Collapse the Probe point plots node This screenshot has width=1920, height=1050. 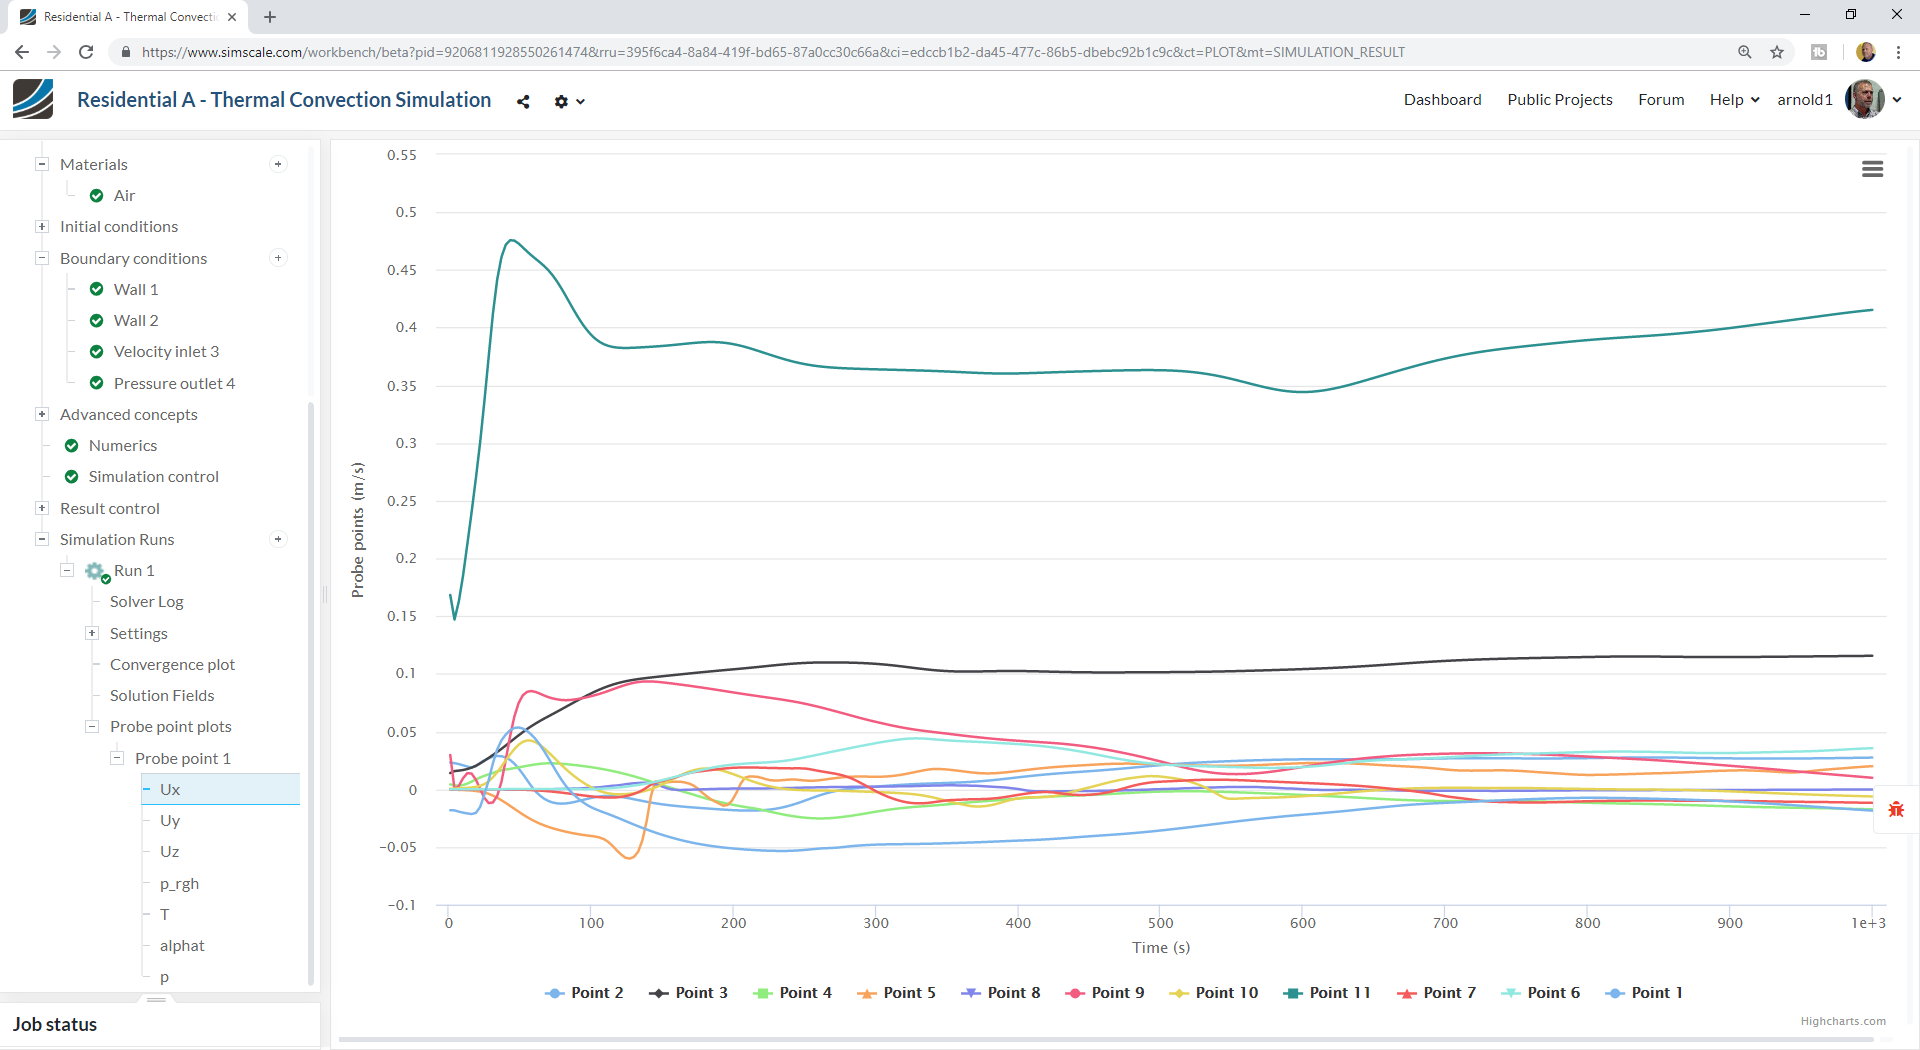click(x=92, y=727)
